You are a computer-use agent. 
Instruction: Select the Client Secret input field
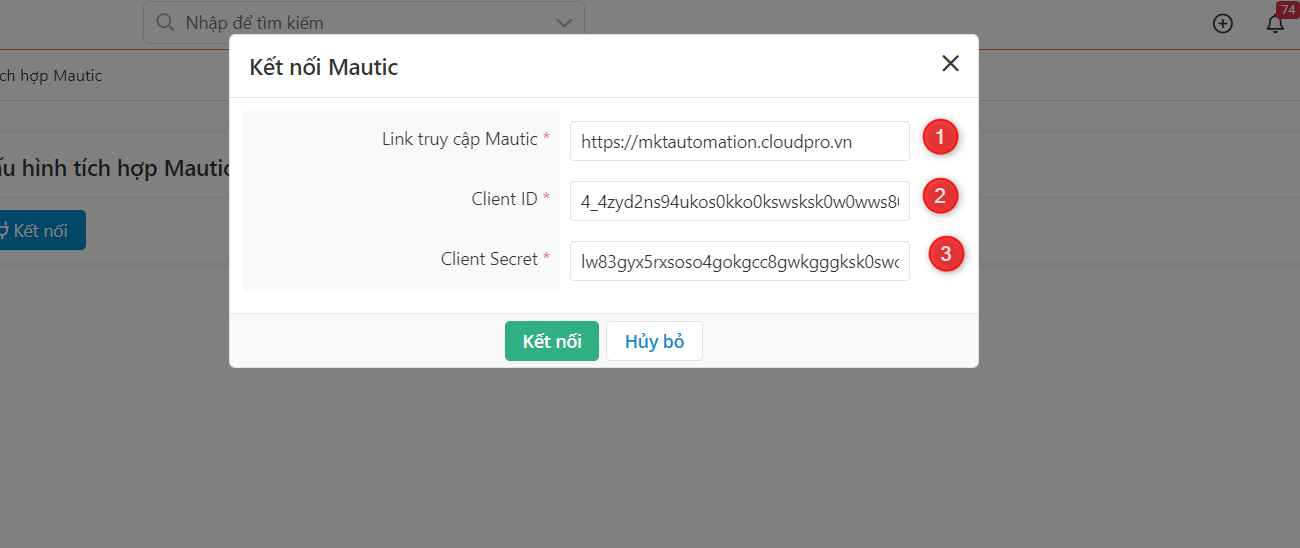(740, 260)
